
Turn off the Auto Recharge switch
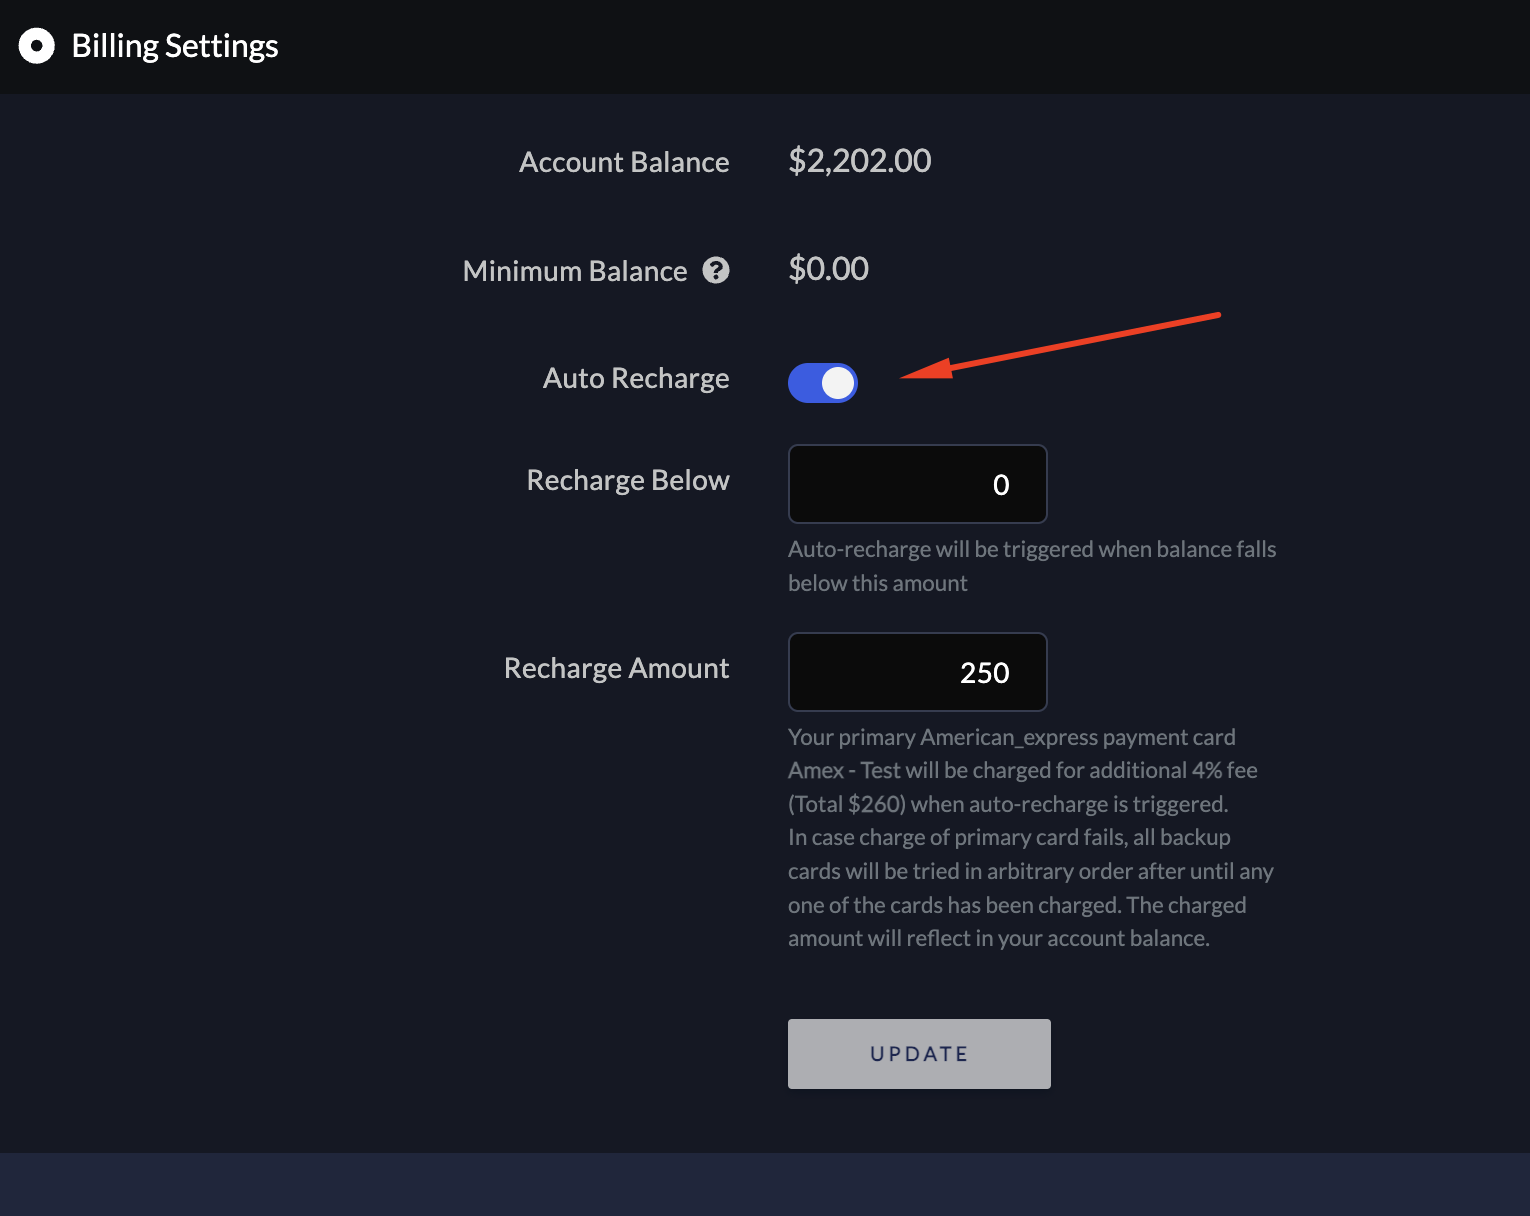pos(823,383)
